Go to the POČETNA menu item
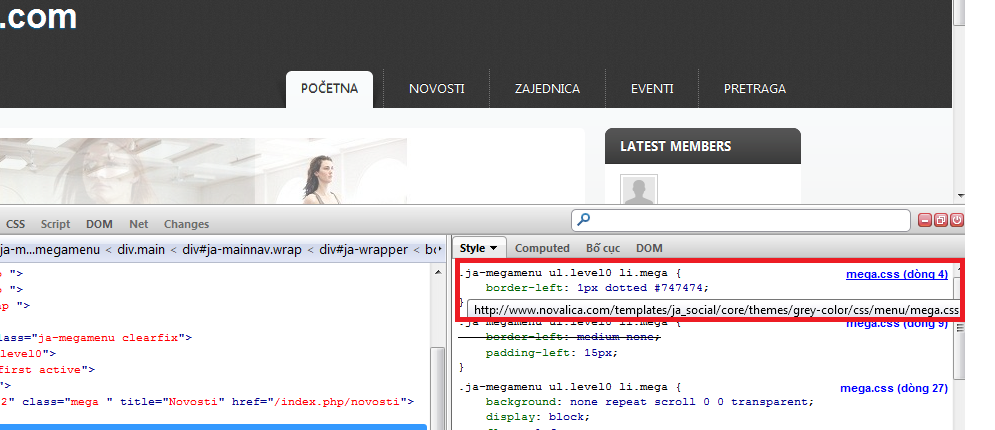Screen dimensions: 995x430 pos(329,89)
